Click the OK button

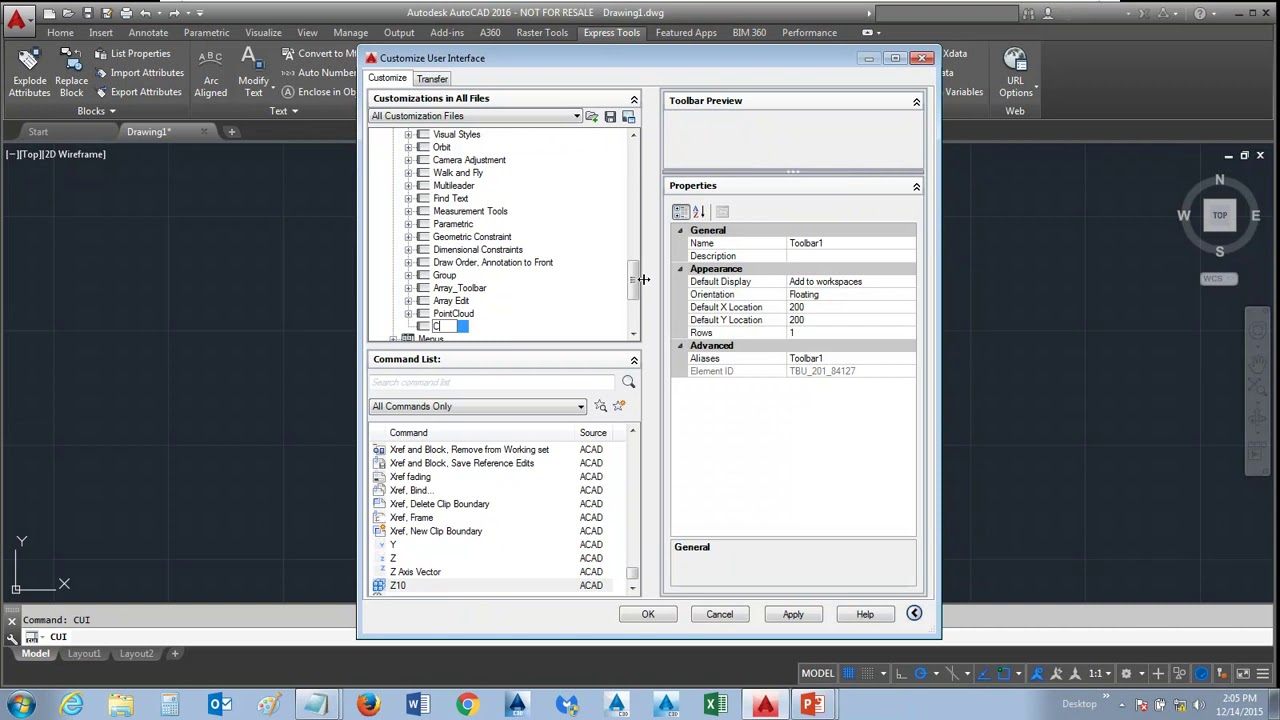(x=648, y=614)
